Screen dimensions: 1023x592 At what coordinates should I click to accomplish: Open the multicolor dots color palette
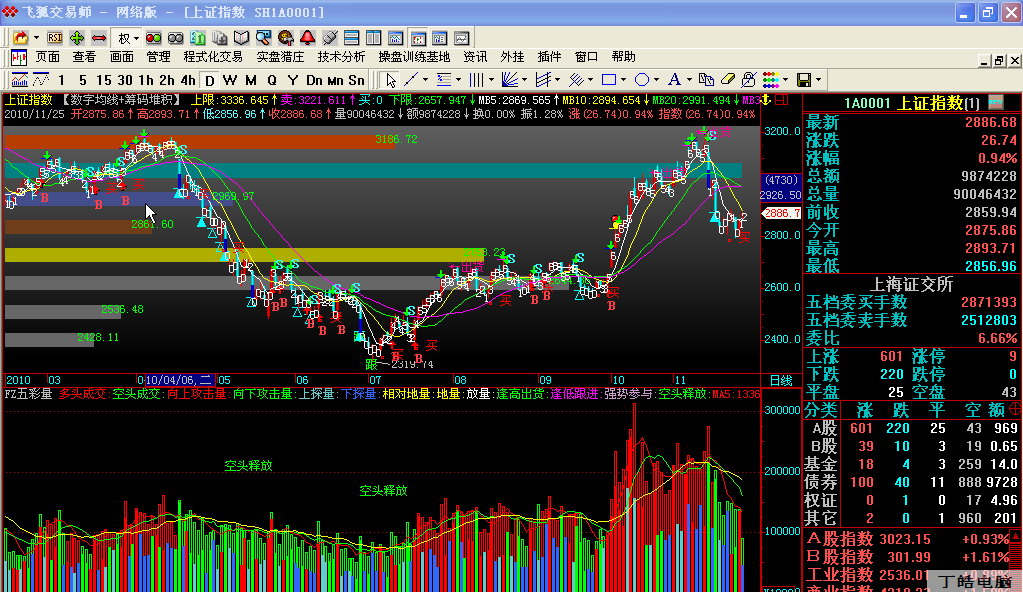pos(771,79)
